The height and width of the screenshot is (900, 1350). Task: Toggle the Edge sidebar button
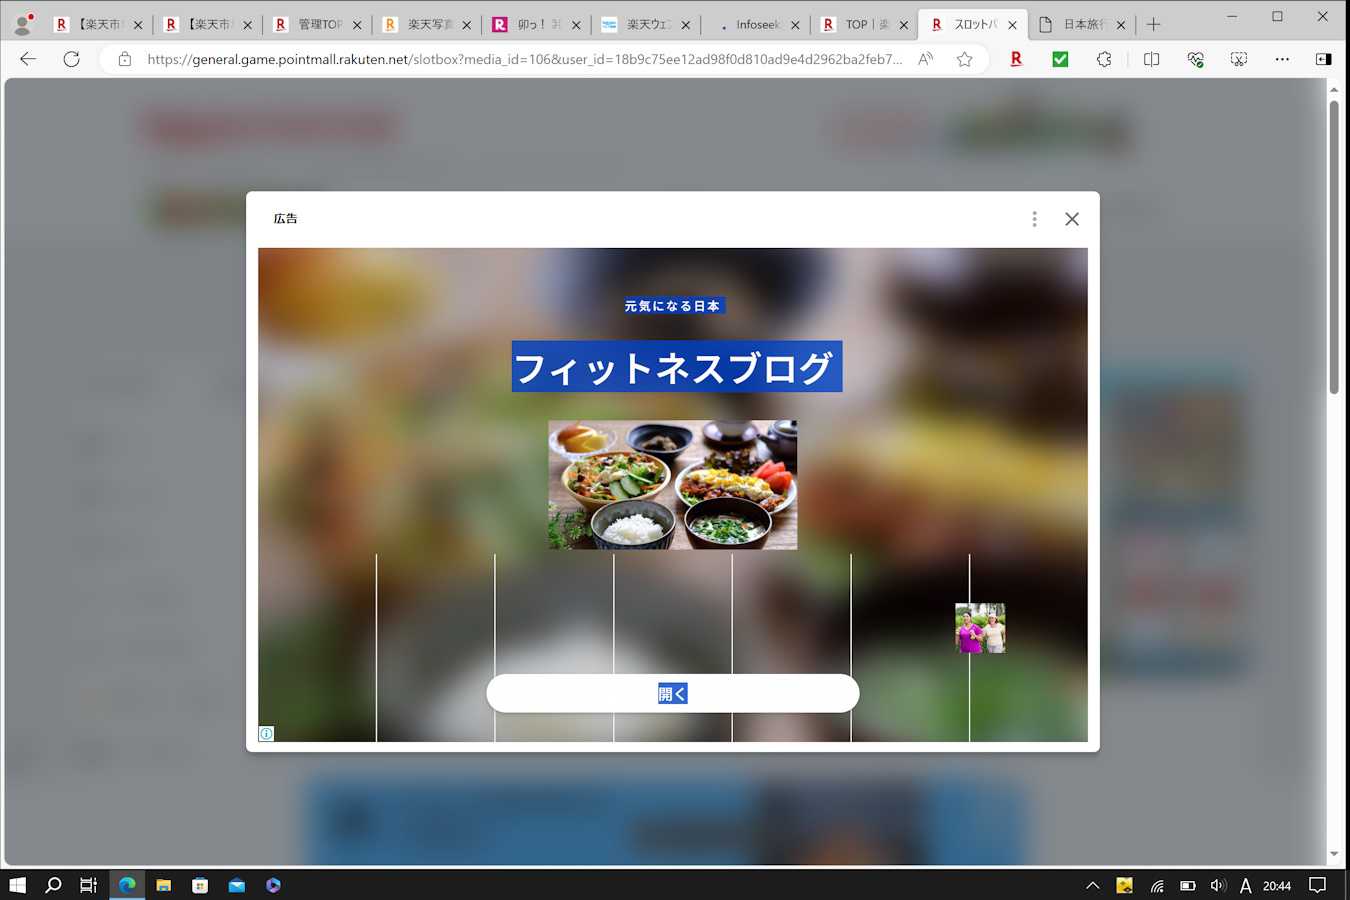pyautogui.click(x=1323, y=59)
